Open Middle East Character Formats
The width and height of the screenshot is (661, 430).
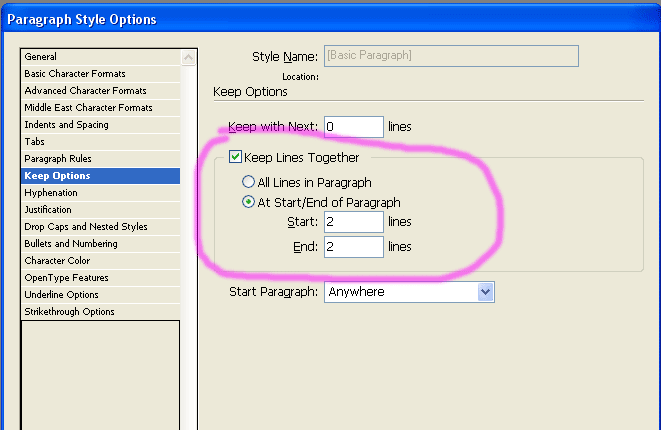coord(100,108)
